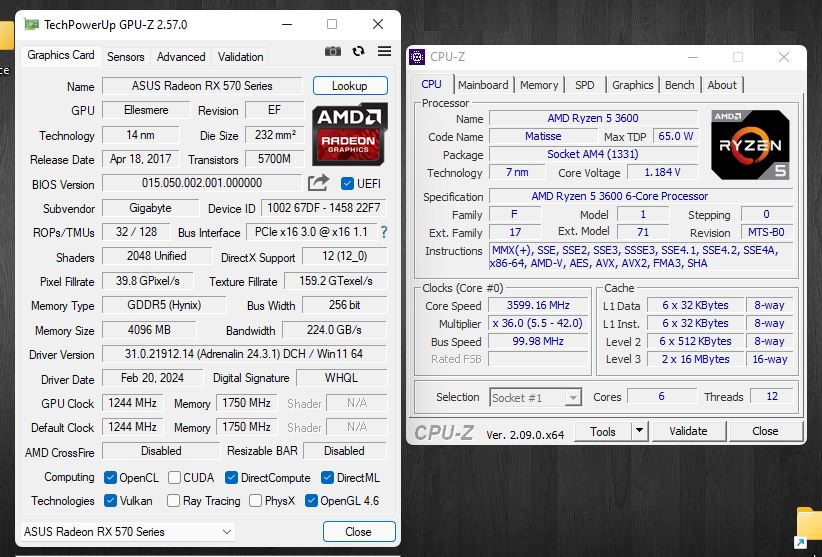Click the CPU Name value AMD Ryzen 5 3600
Image resolution: width=822 pixels, height=557 pixels.
pyautogui.click(x=593, y=118)
